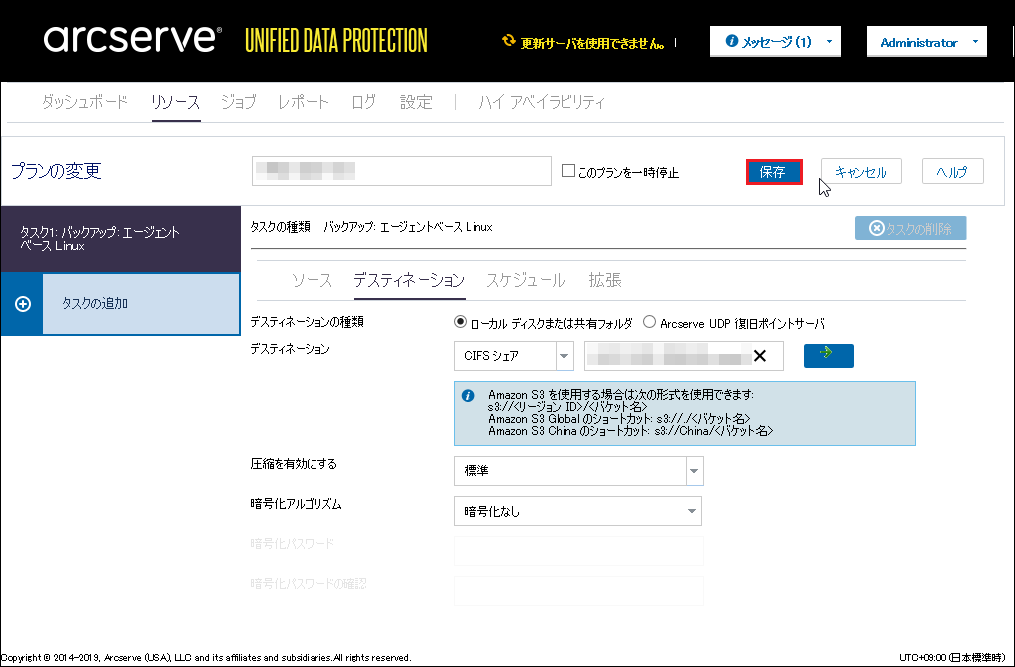The height and width of the screenshot is (667, 1015).
Task: Click the 保存 button
Action: [x=774, y=172]
